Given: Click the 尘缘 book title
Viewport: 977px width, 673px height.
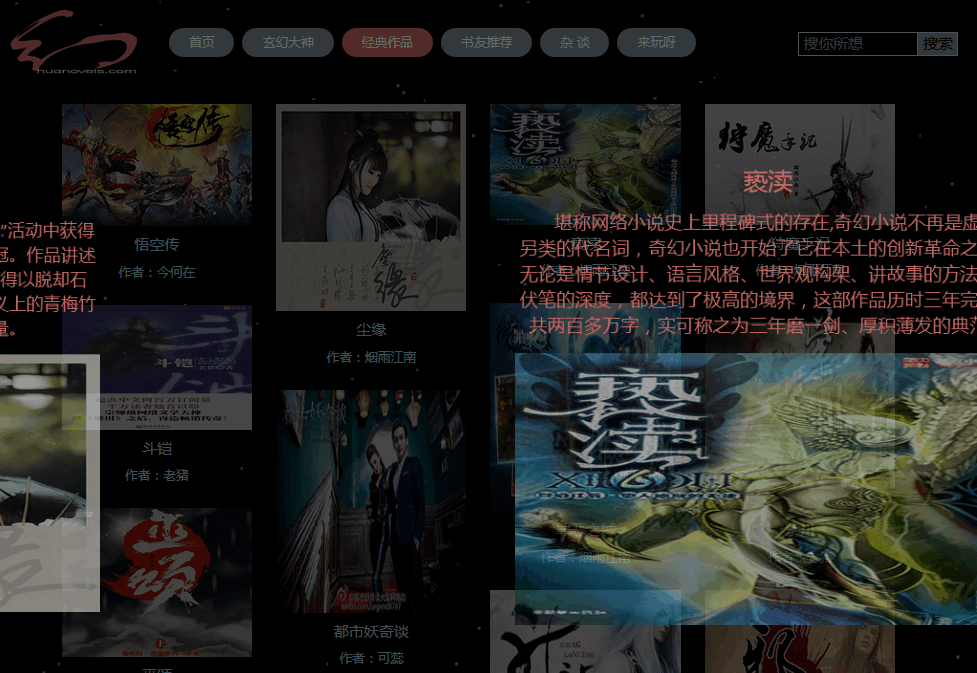Looking at the screenshot, I should click(371, 330).
